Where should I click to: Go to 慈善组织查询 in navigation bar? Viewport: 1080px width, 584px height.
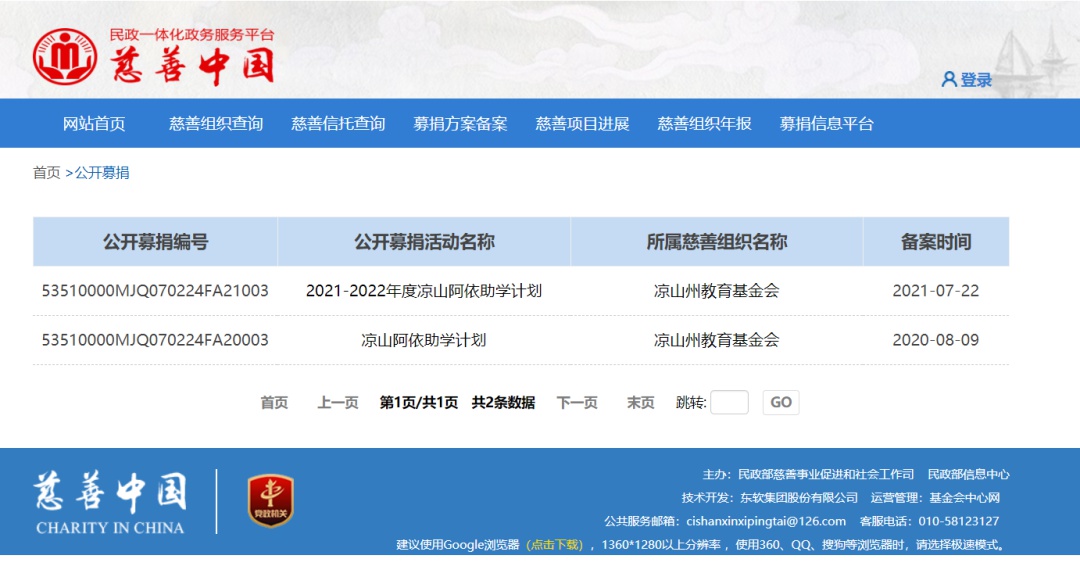pos(216,124)
